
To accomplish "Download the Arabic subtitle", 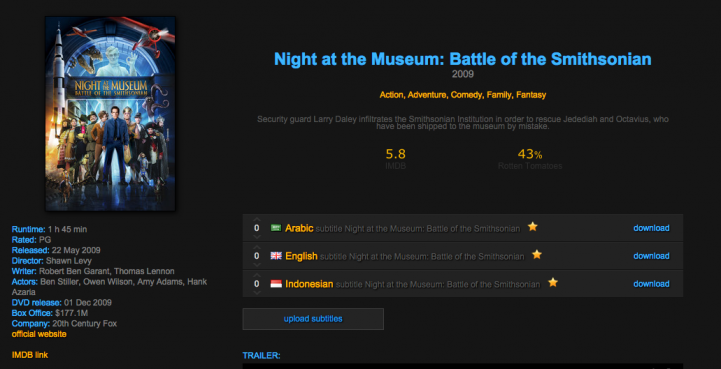I will [651, 228].
